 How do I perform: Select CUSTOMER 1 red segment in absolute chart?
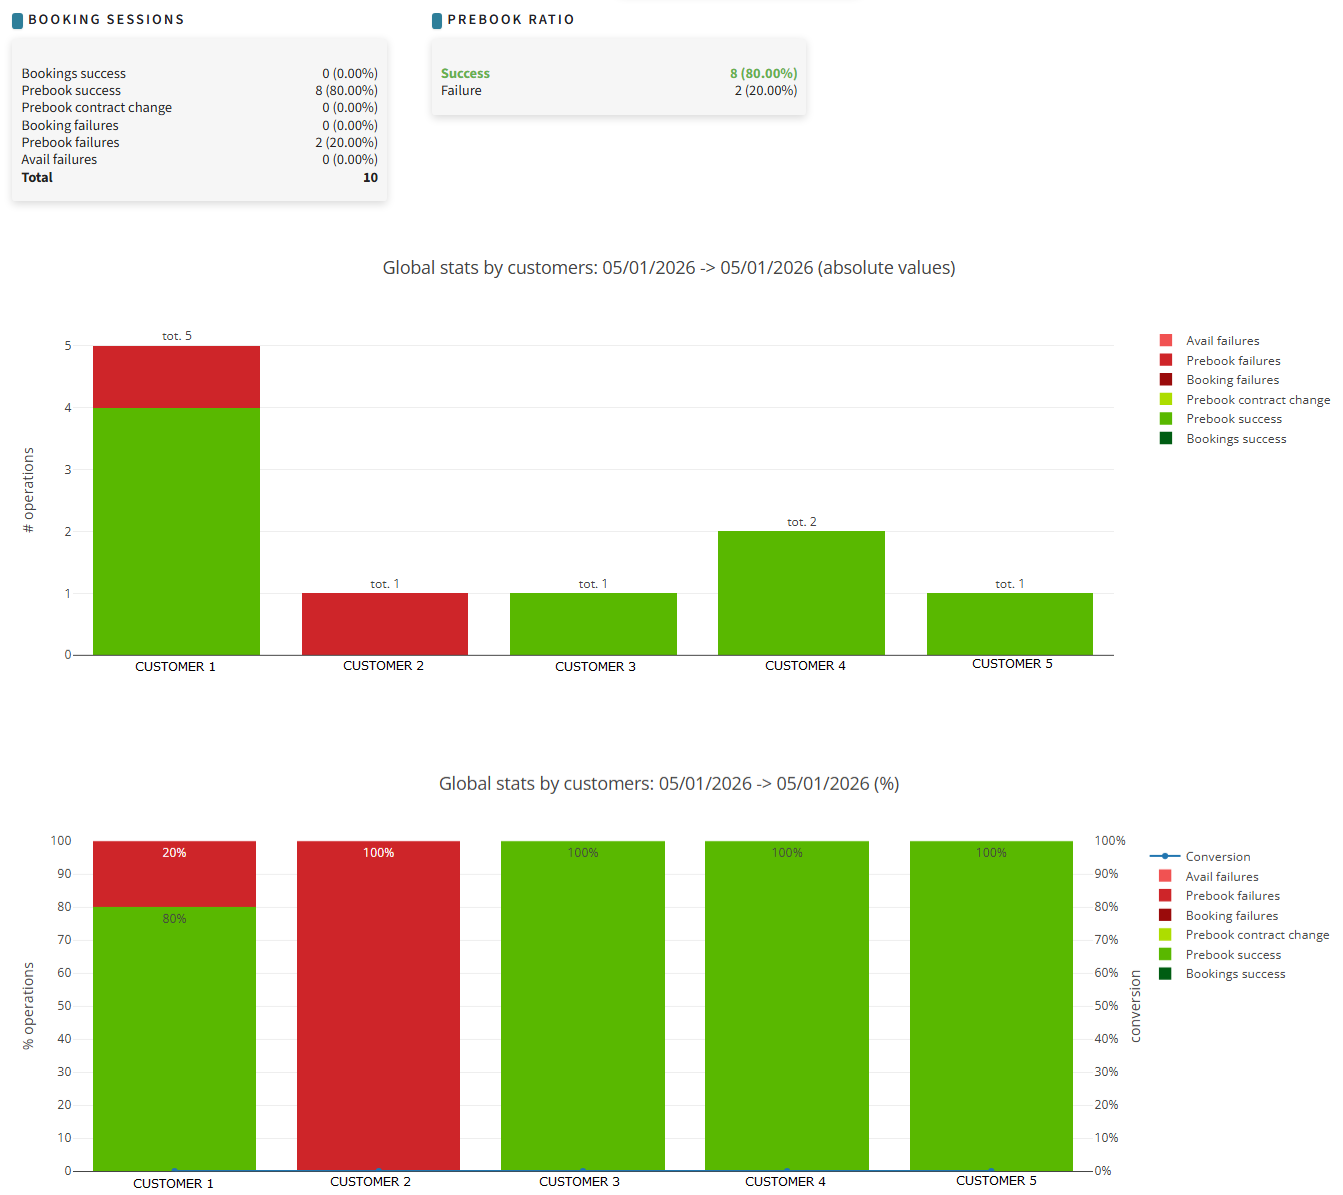click(176, 377)
